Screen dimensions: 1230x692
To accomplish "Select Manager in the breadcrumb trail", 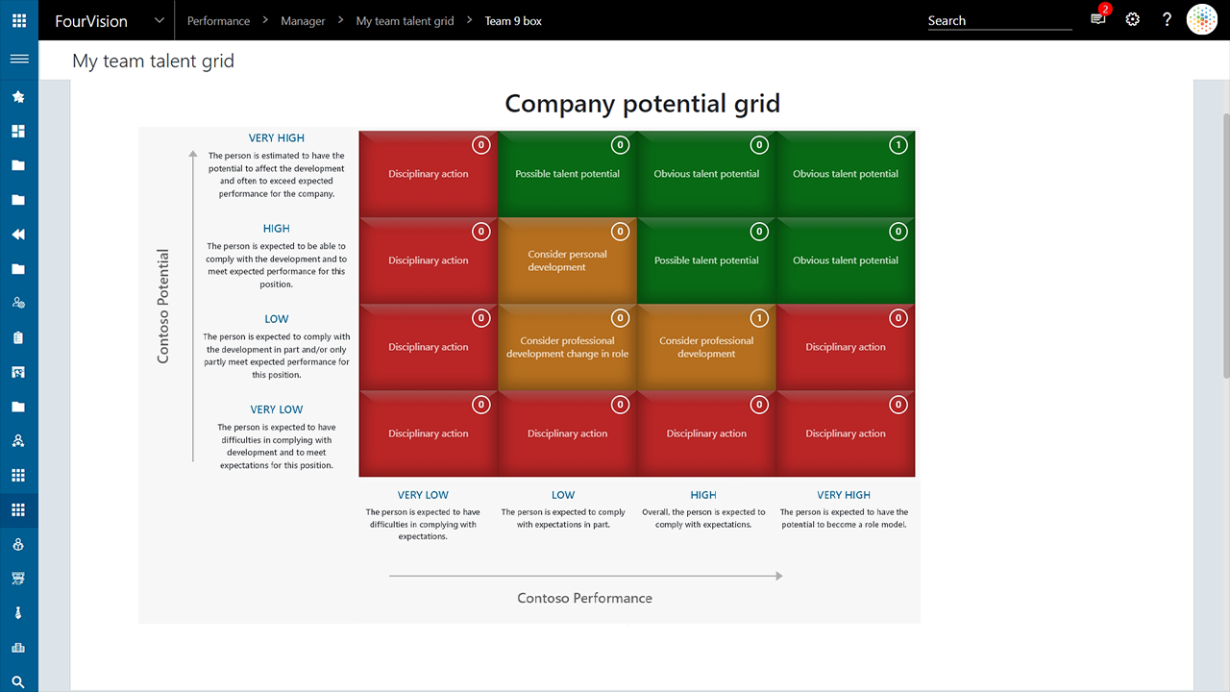I will point(303,20).
